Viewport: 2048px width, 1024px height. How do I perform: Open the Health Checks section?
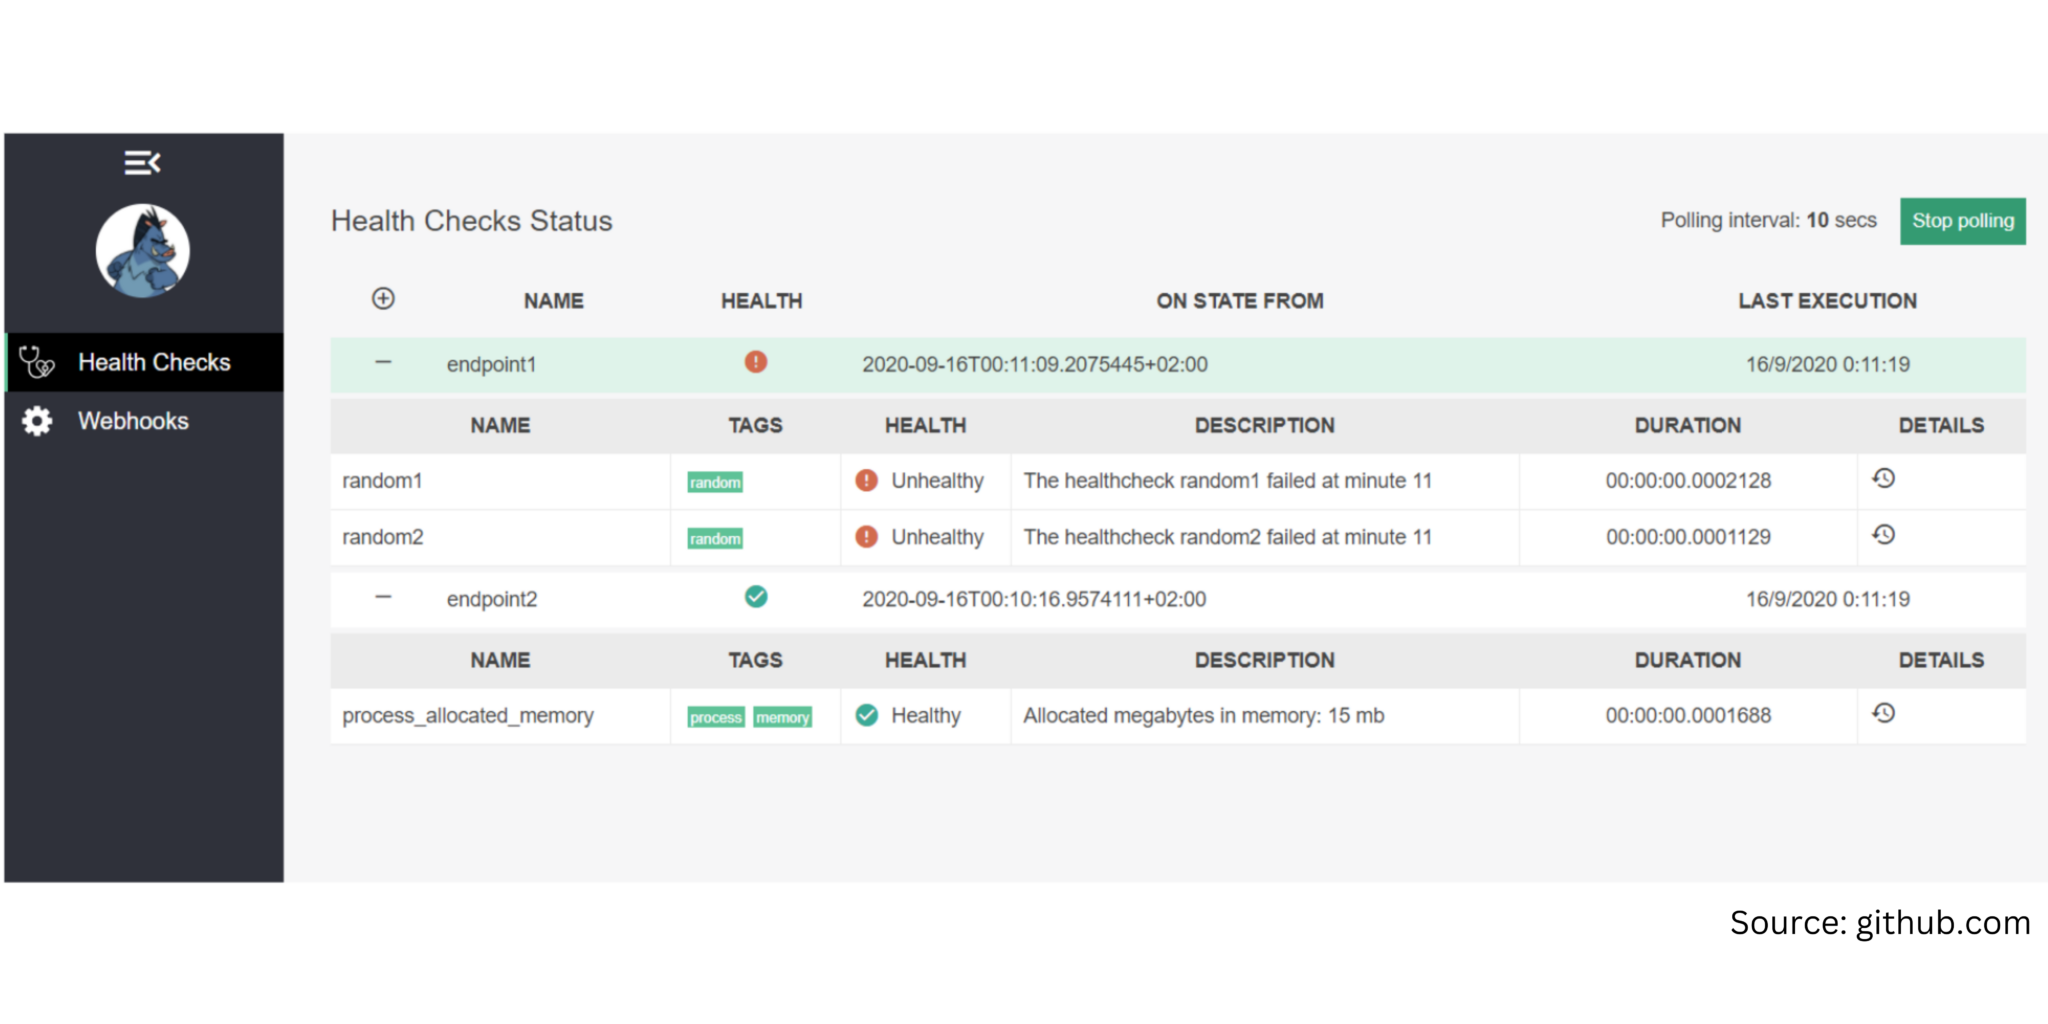[154, 362]
